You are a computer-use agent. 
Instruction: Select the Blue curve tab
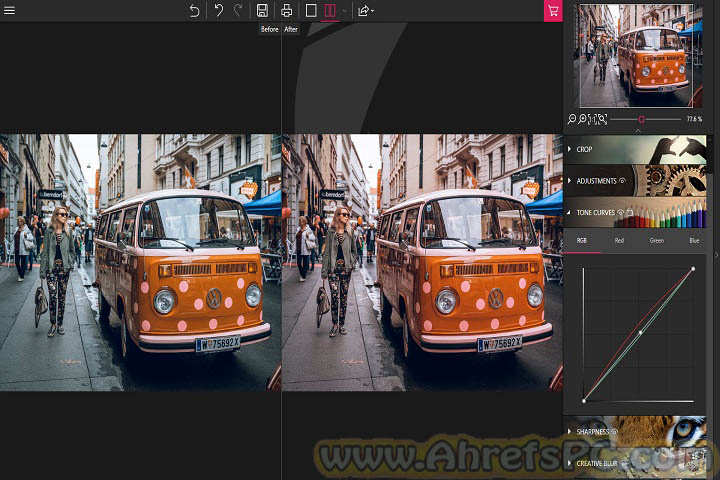[x=694, y=241]
